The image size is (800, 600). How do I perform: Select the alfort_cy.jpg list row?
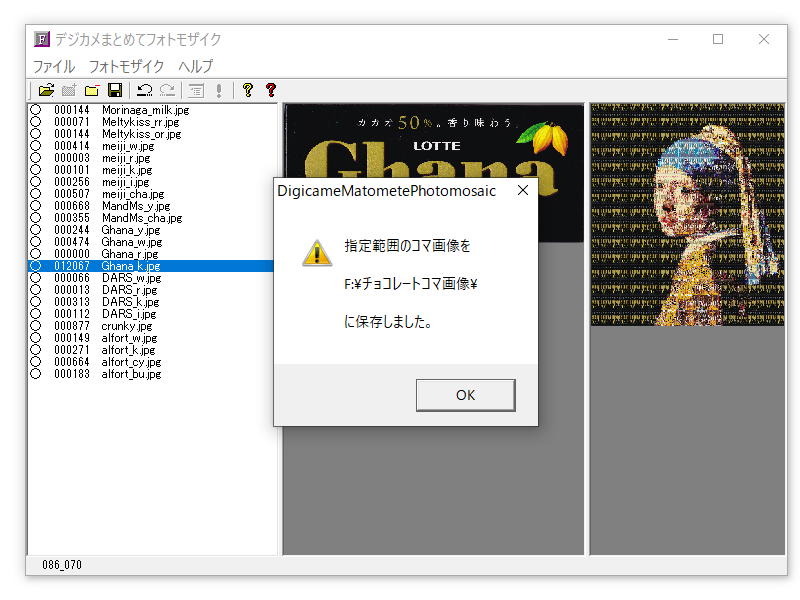(151, 362)
